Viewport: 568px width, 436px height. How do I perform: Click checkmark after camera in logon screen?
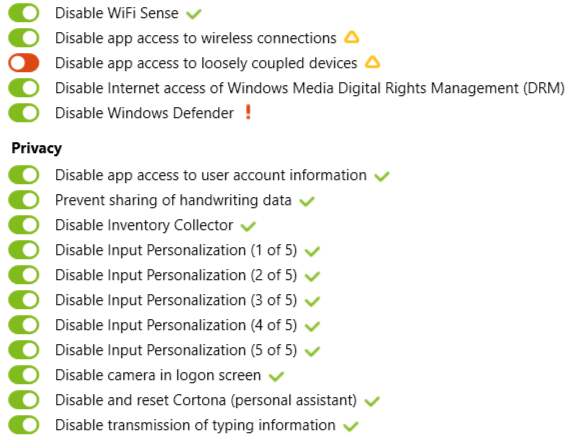coord(276,376)
